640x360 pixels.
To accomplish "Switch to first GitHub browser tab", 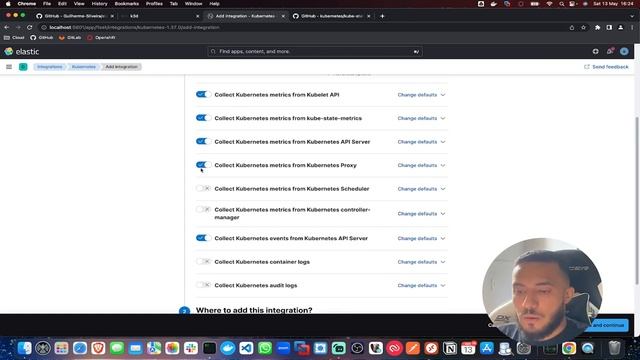I will click(x=75, y=16).
